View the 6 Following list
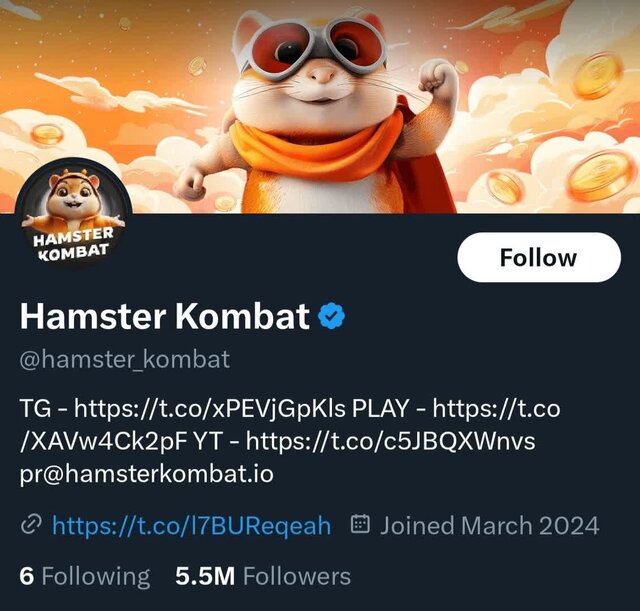 85,576
